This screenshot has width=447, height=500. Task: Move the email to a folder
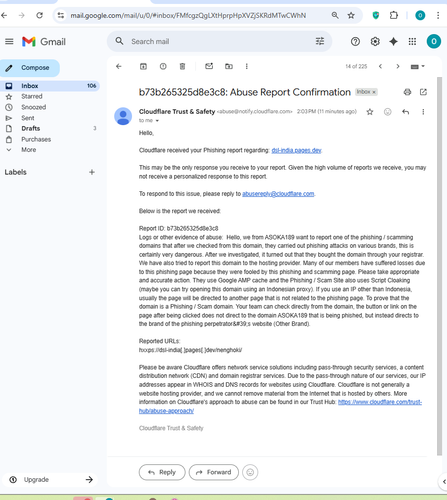tap(229, 66)
